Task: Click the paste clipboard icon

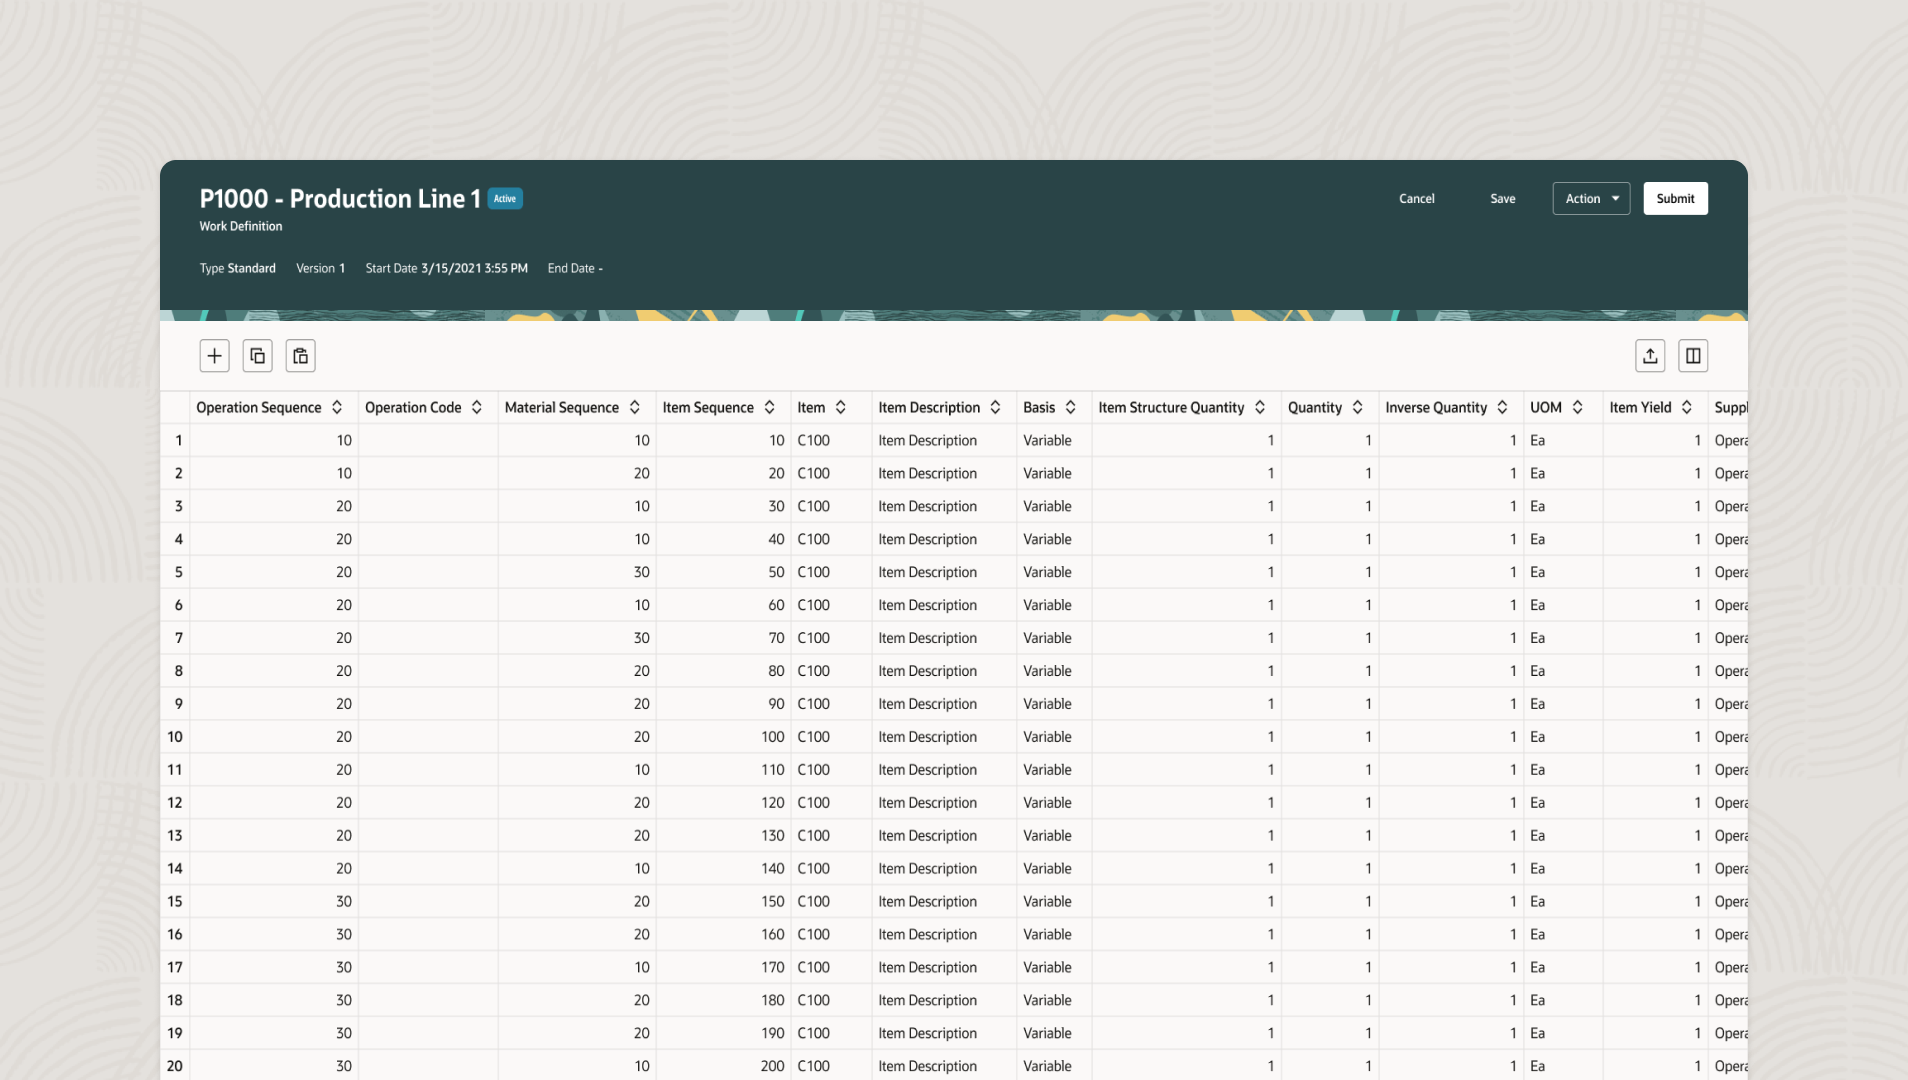Action: (x=300, y=356)
